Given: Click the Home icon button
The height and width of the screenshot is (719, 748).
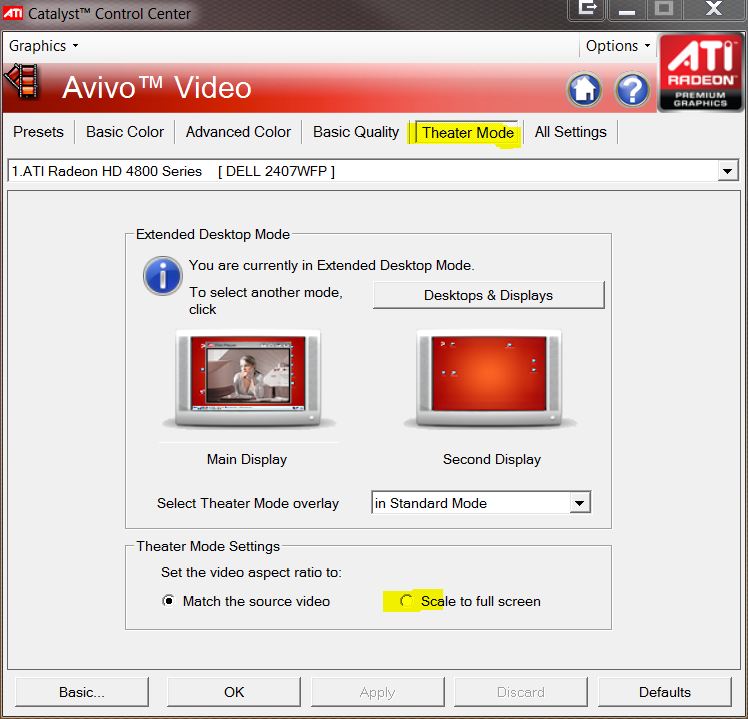Looking at the screenshot, I should coord(584,90).
